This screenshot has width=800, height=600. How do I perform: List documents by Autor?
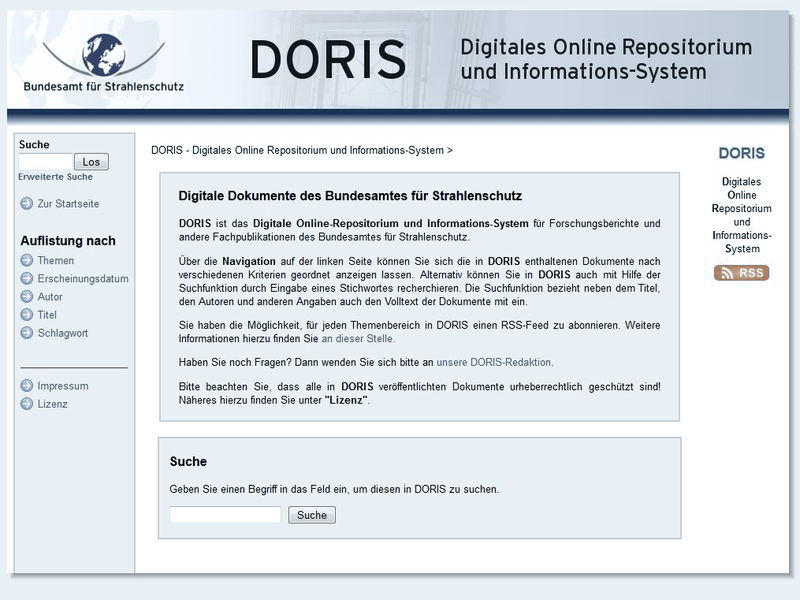[x=50, y=296]
